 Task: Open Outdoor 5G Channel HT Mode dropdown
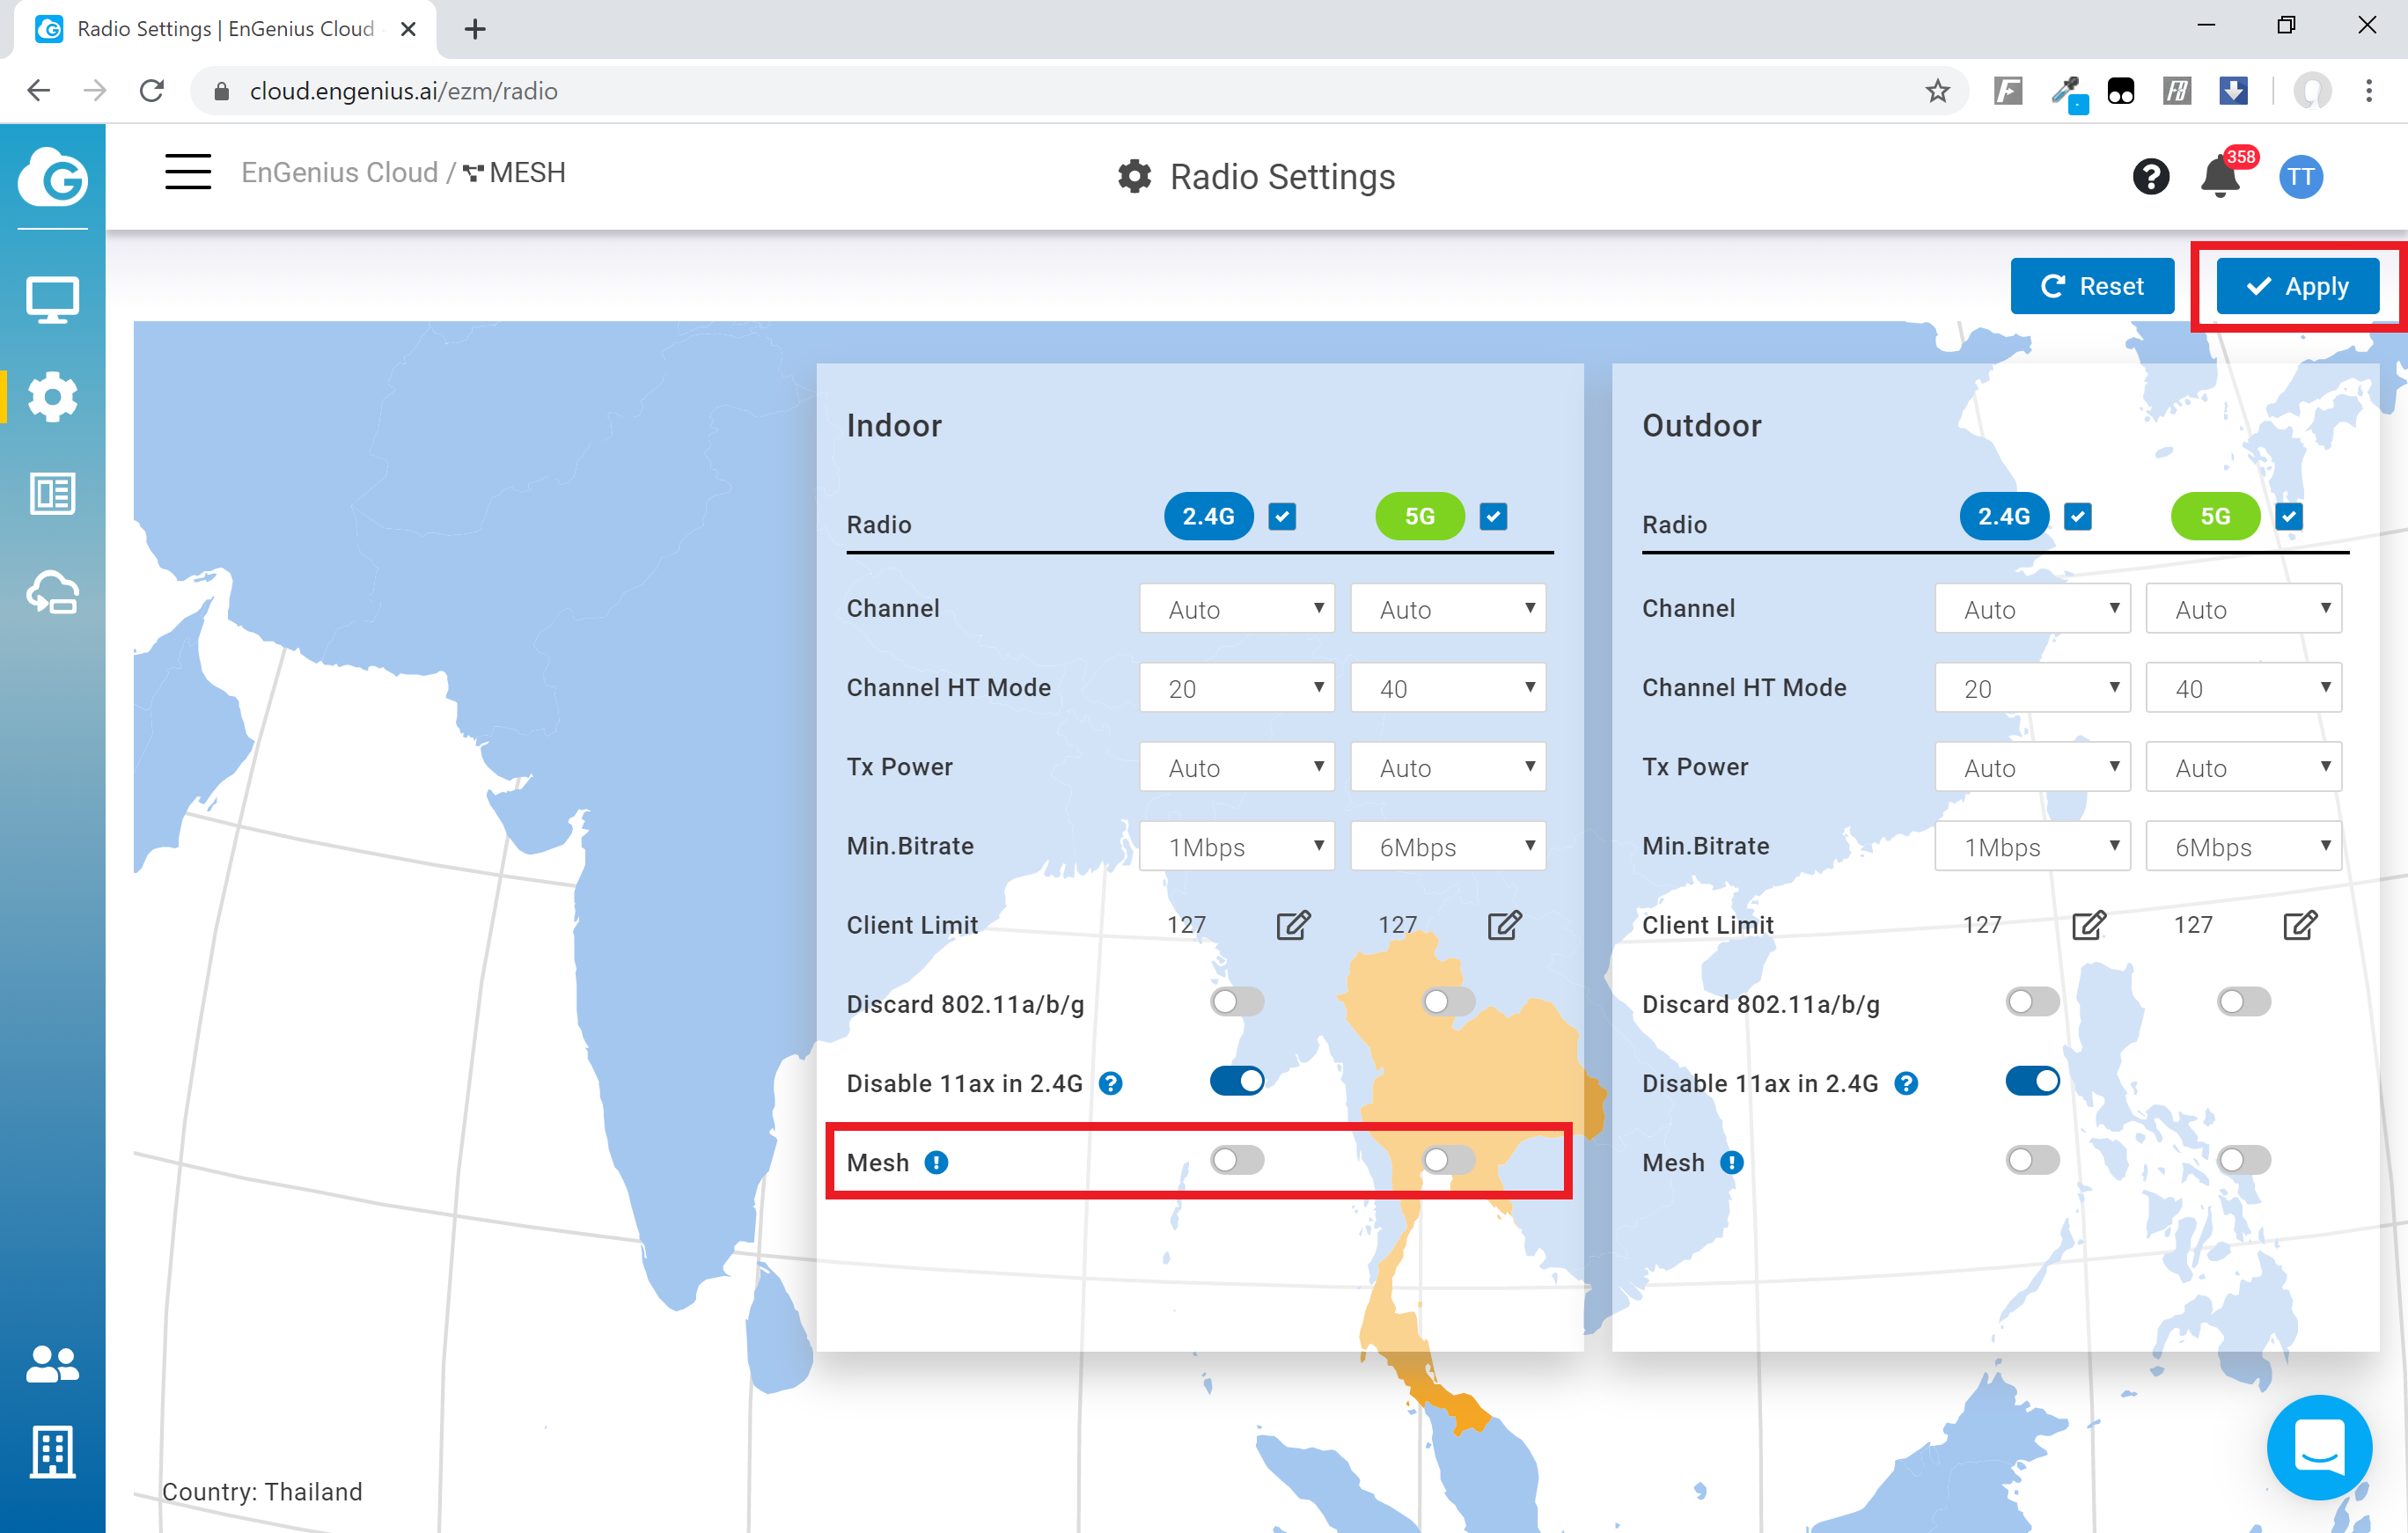(2243, 687)
